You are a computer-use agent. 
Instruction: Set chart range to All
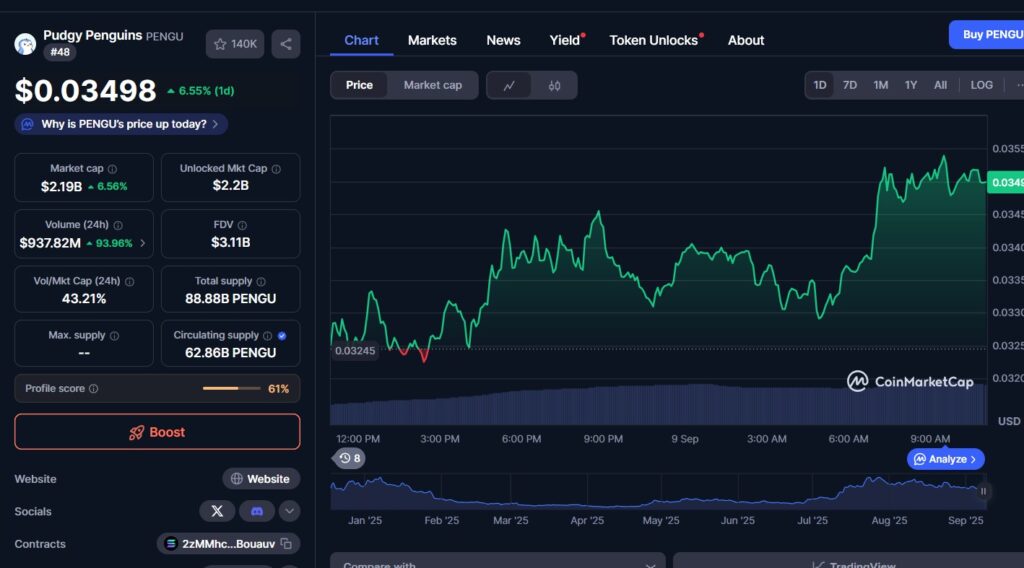point(940,85)
